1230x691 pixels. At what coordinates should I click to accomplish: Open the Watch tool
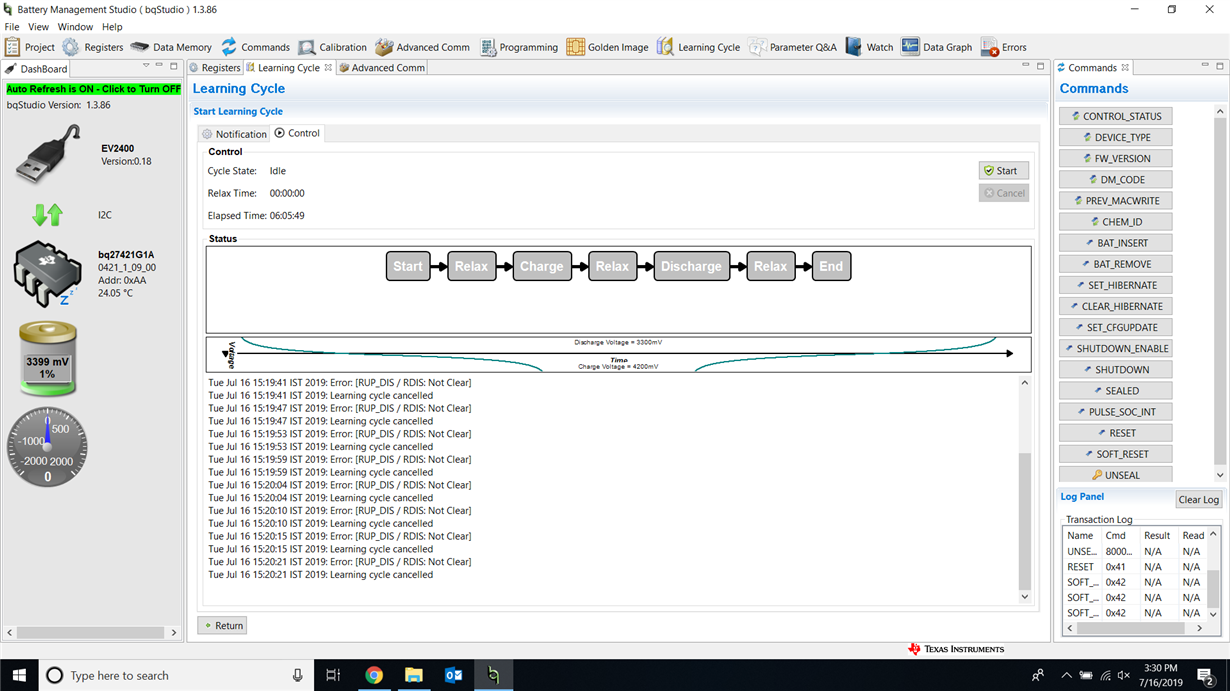tap(869, 47)
